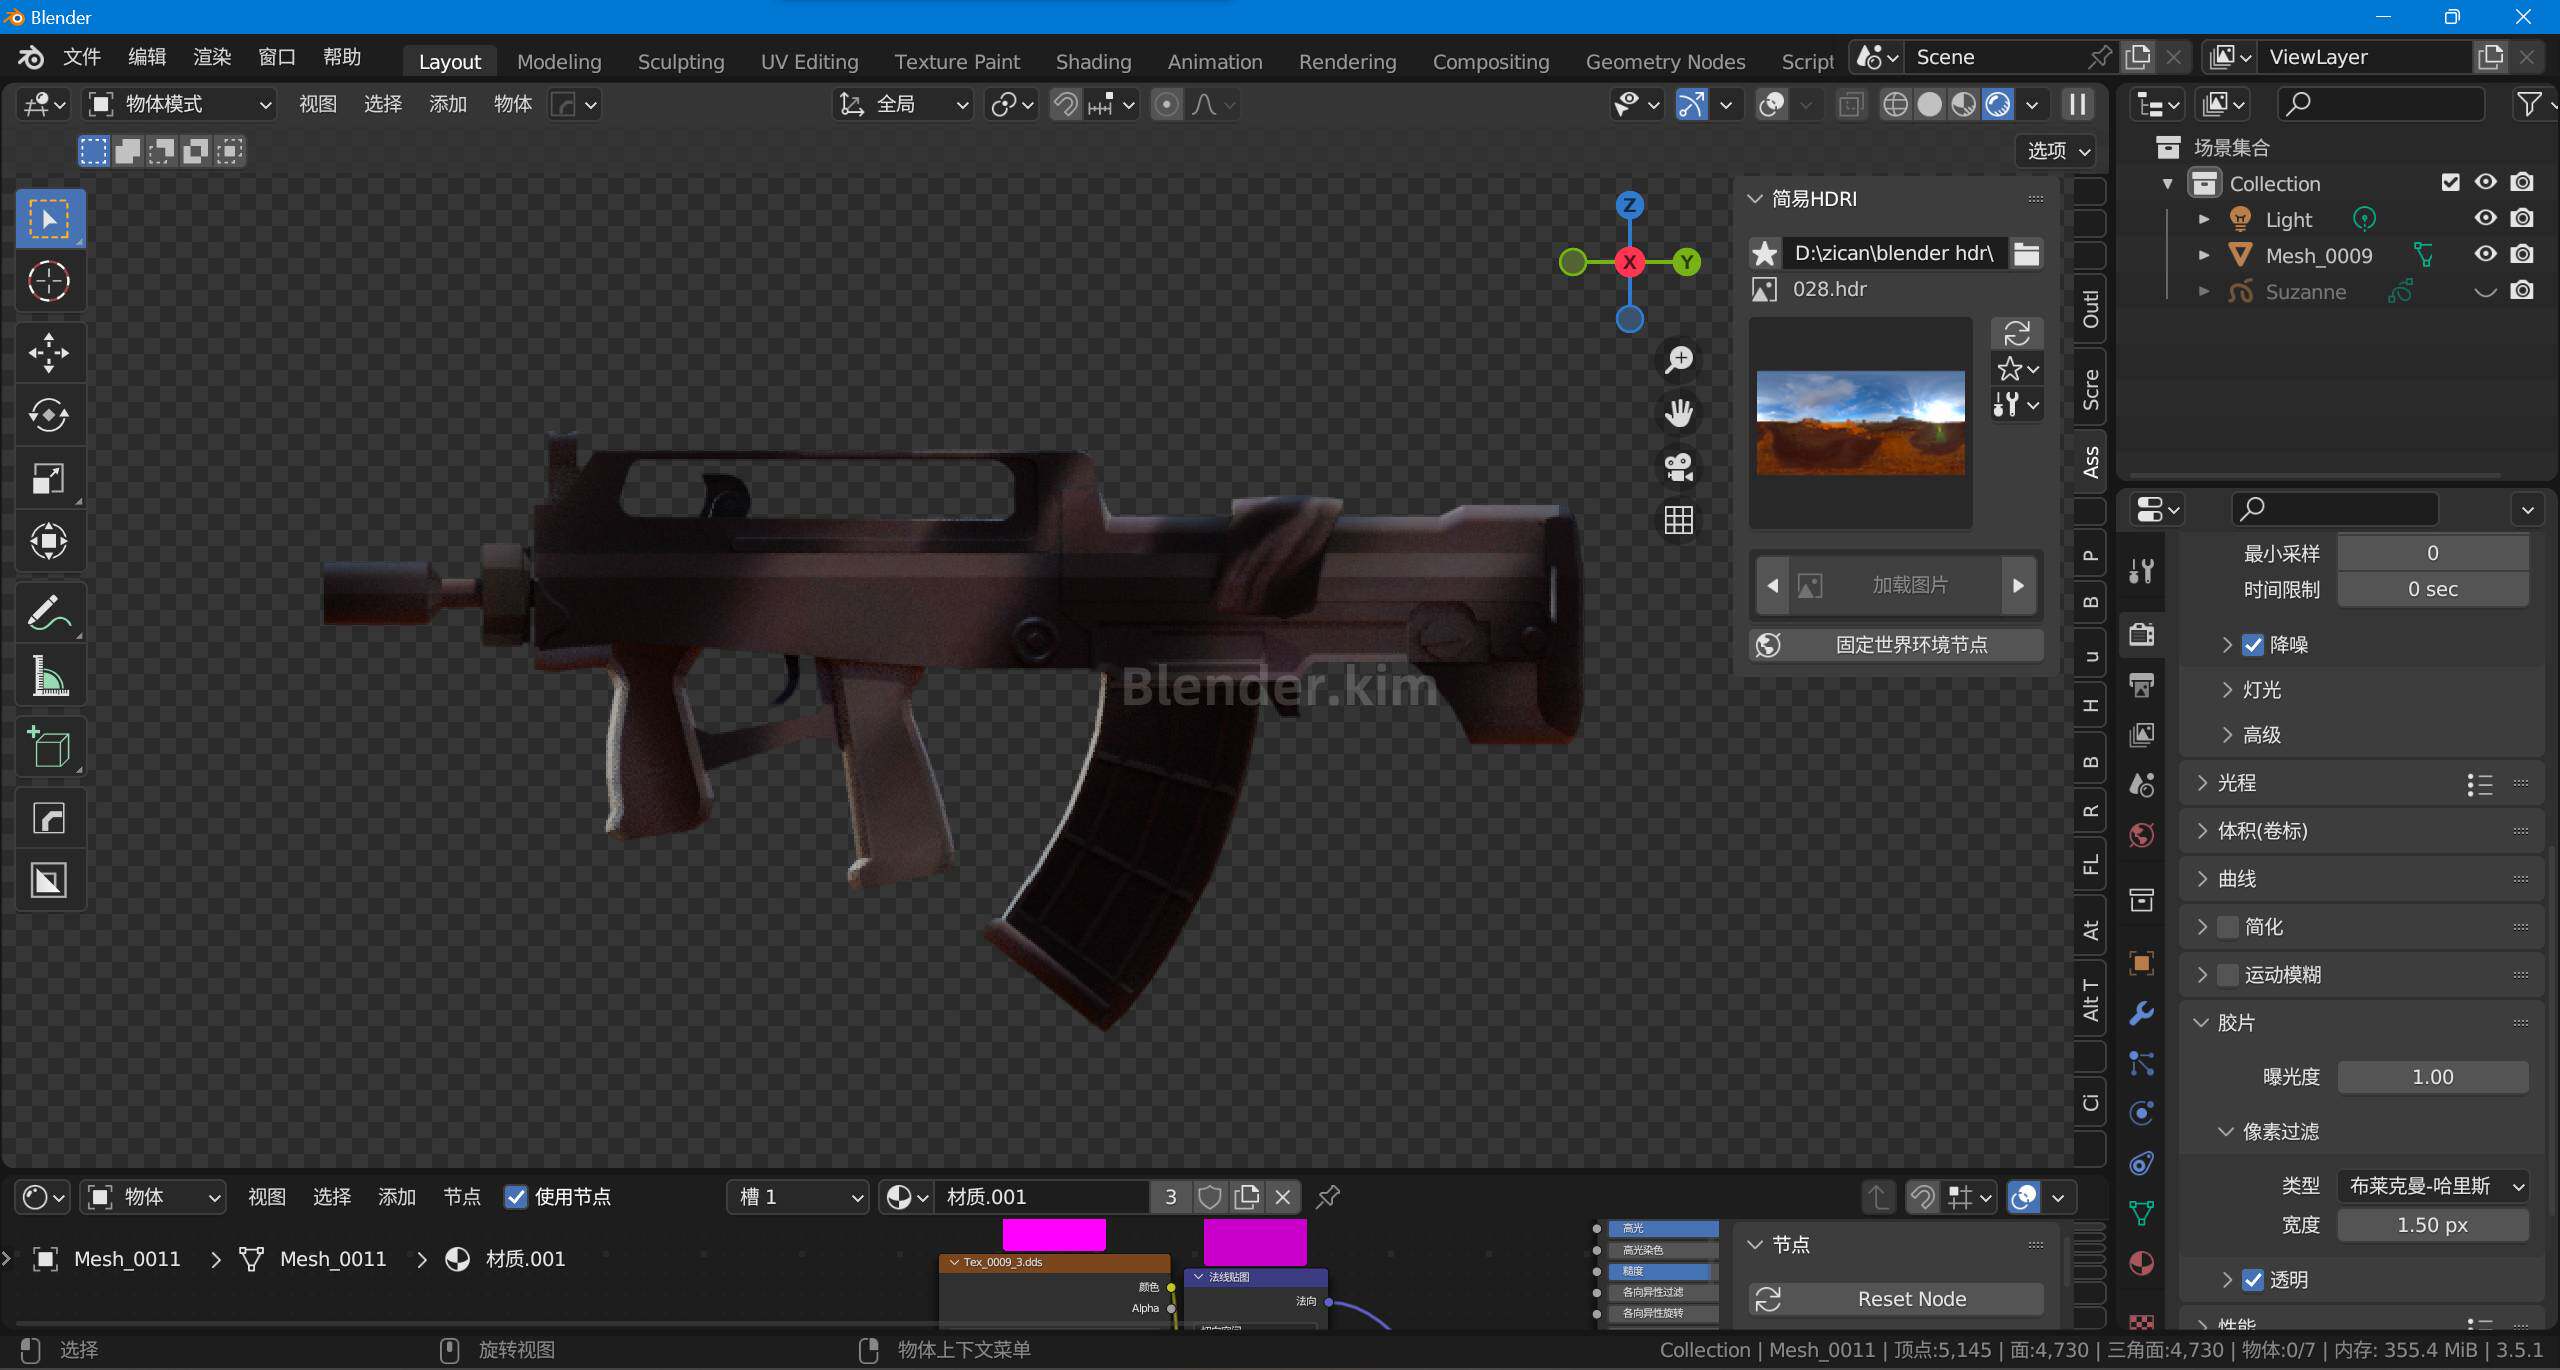Screen dimensions: 2560x1370
Task: Select the Measure ruler tool
Action: pyautogui.click(x=49, y=675)
